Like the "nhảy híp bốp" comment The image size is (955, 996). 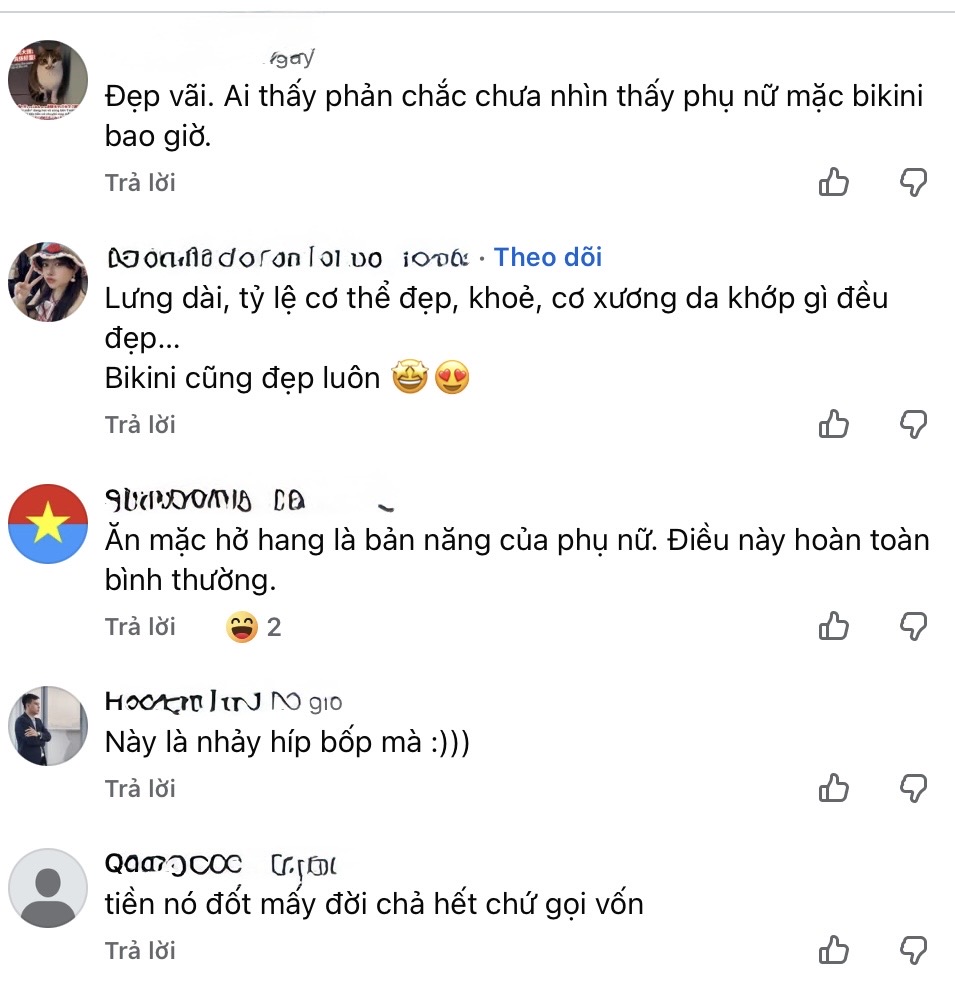(x=833, y=788)
